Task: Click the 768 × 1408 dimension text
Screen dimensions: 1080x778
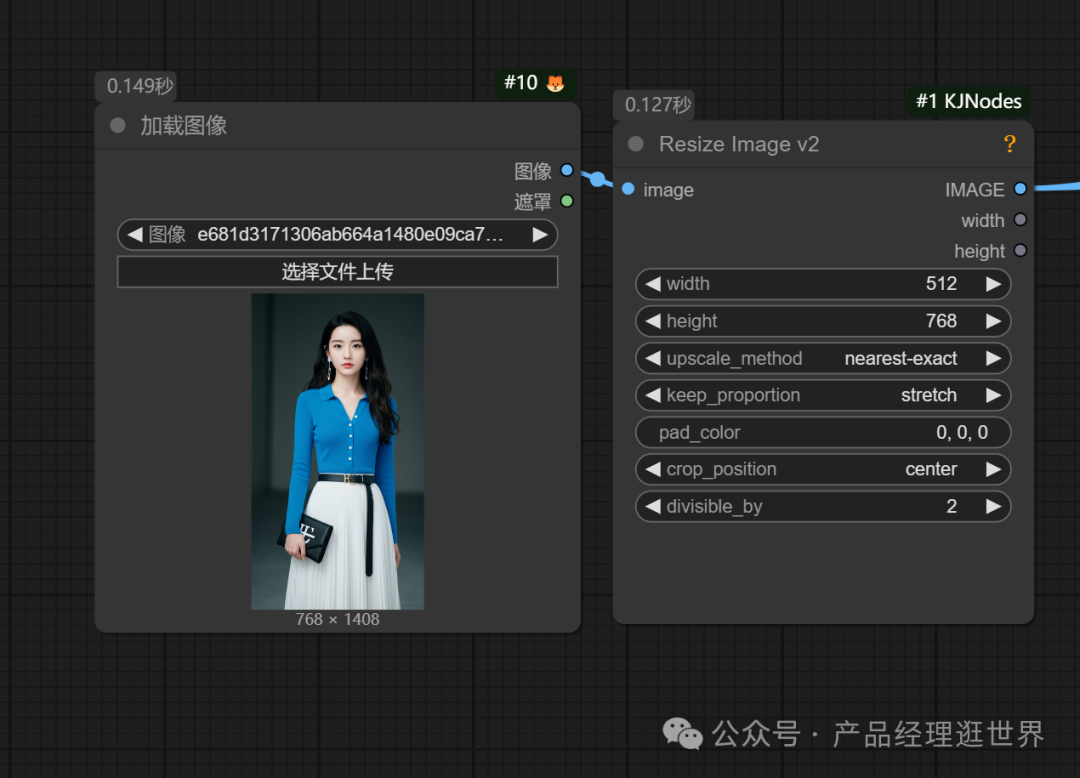Action: pyautogui.click(x=338, y=619)
